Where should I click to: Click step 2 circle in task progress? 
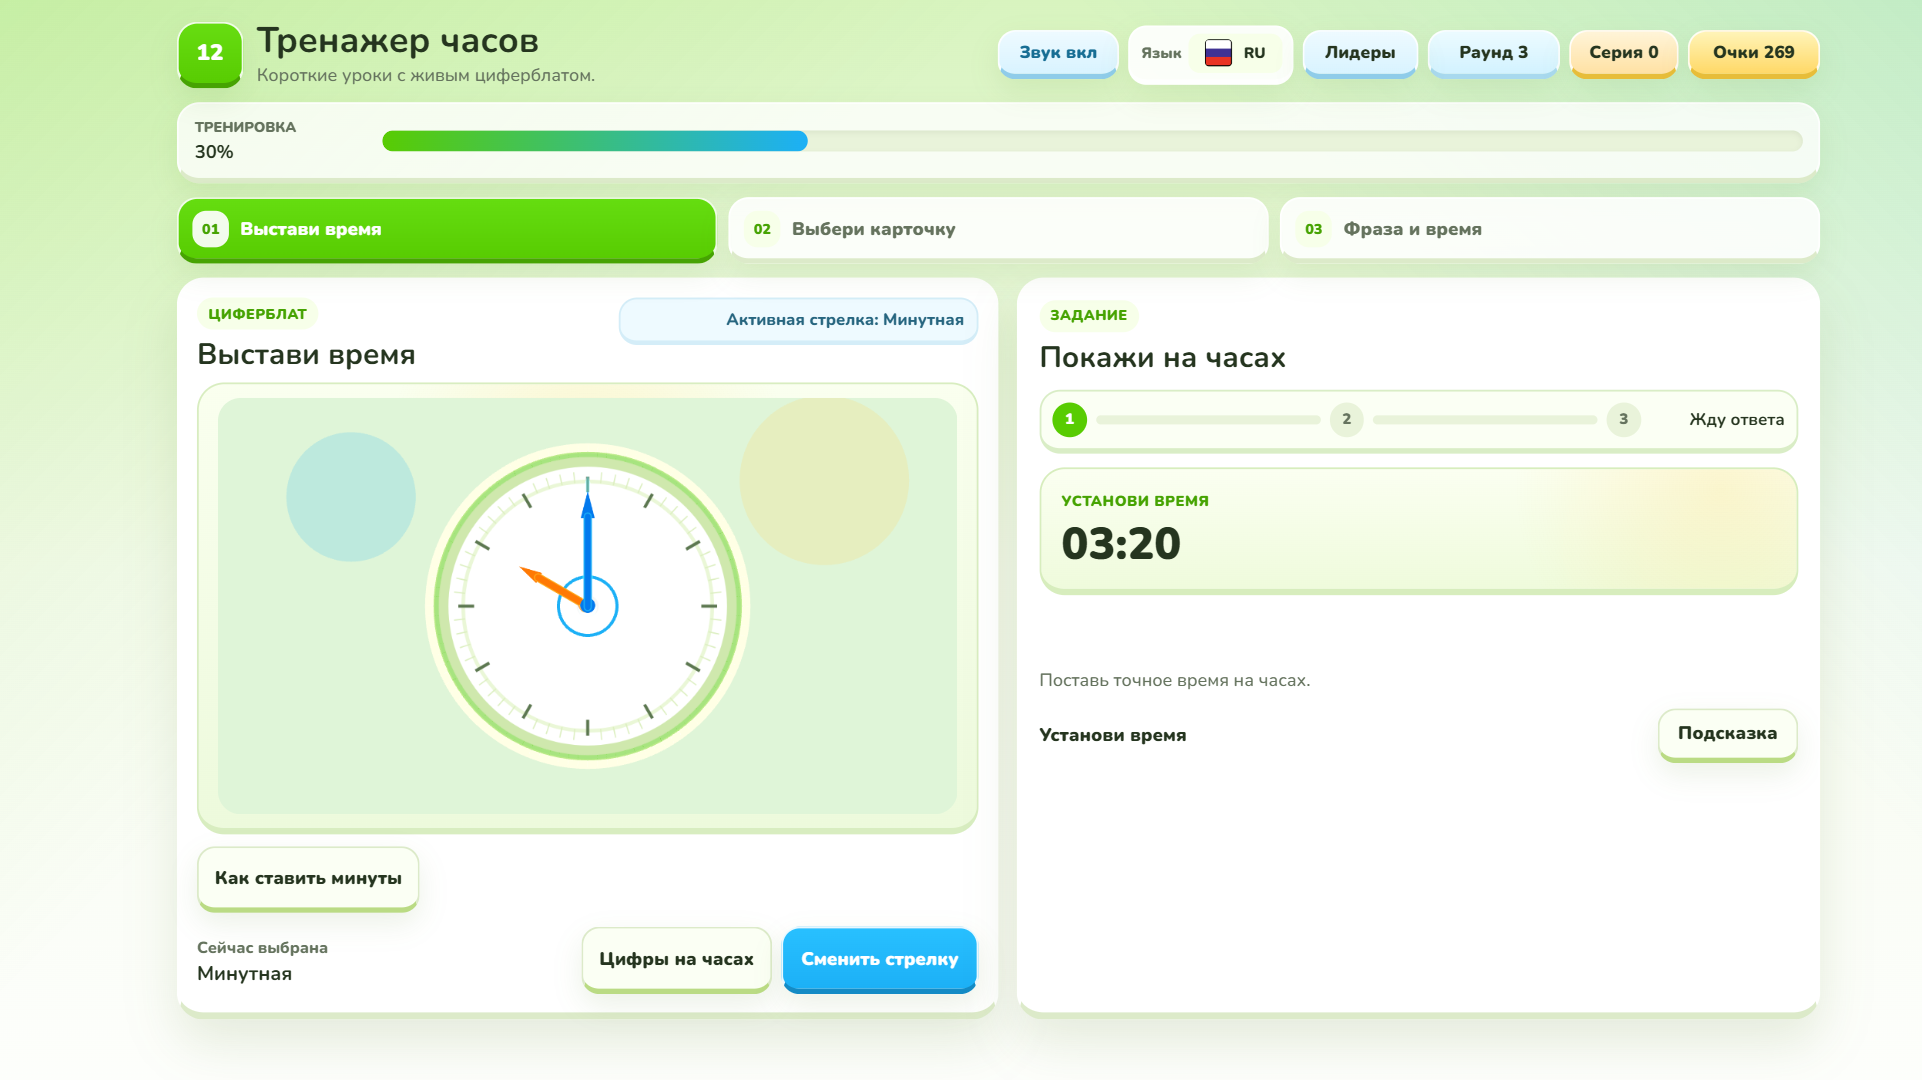coord(1346,419)
